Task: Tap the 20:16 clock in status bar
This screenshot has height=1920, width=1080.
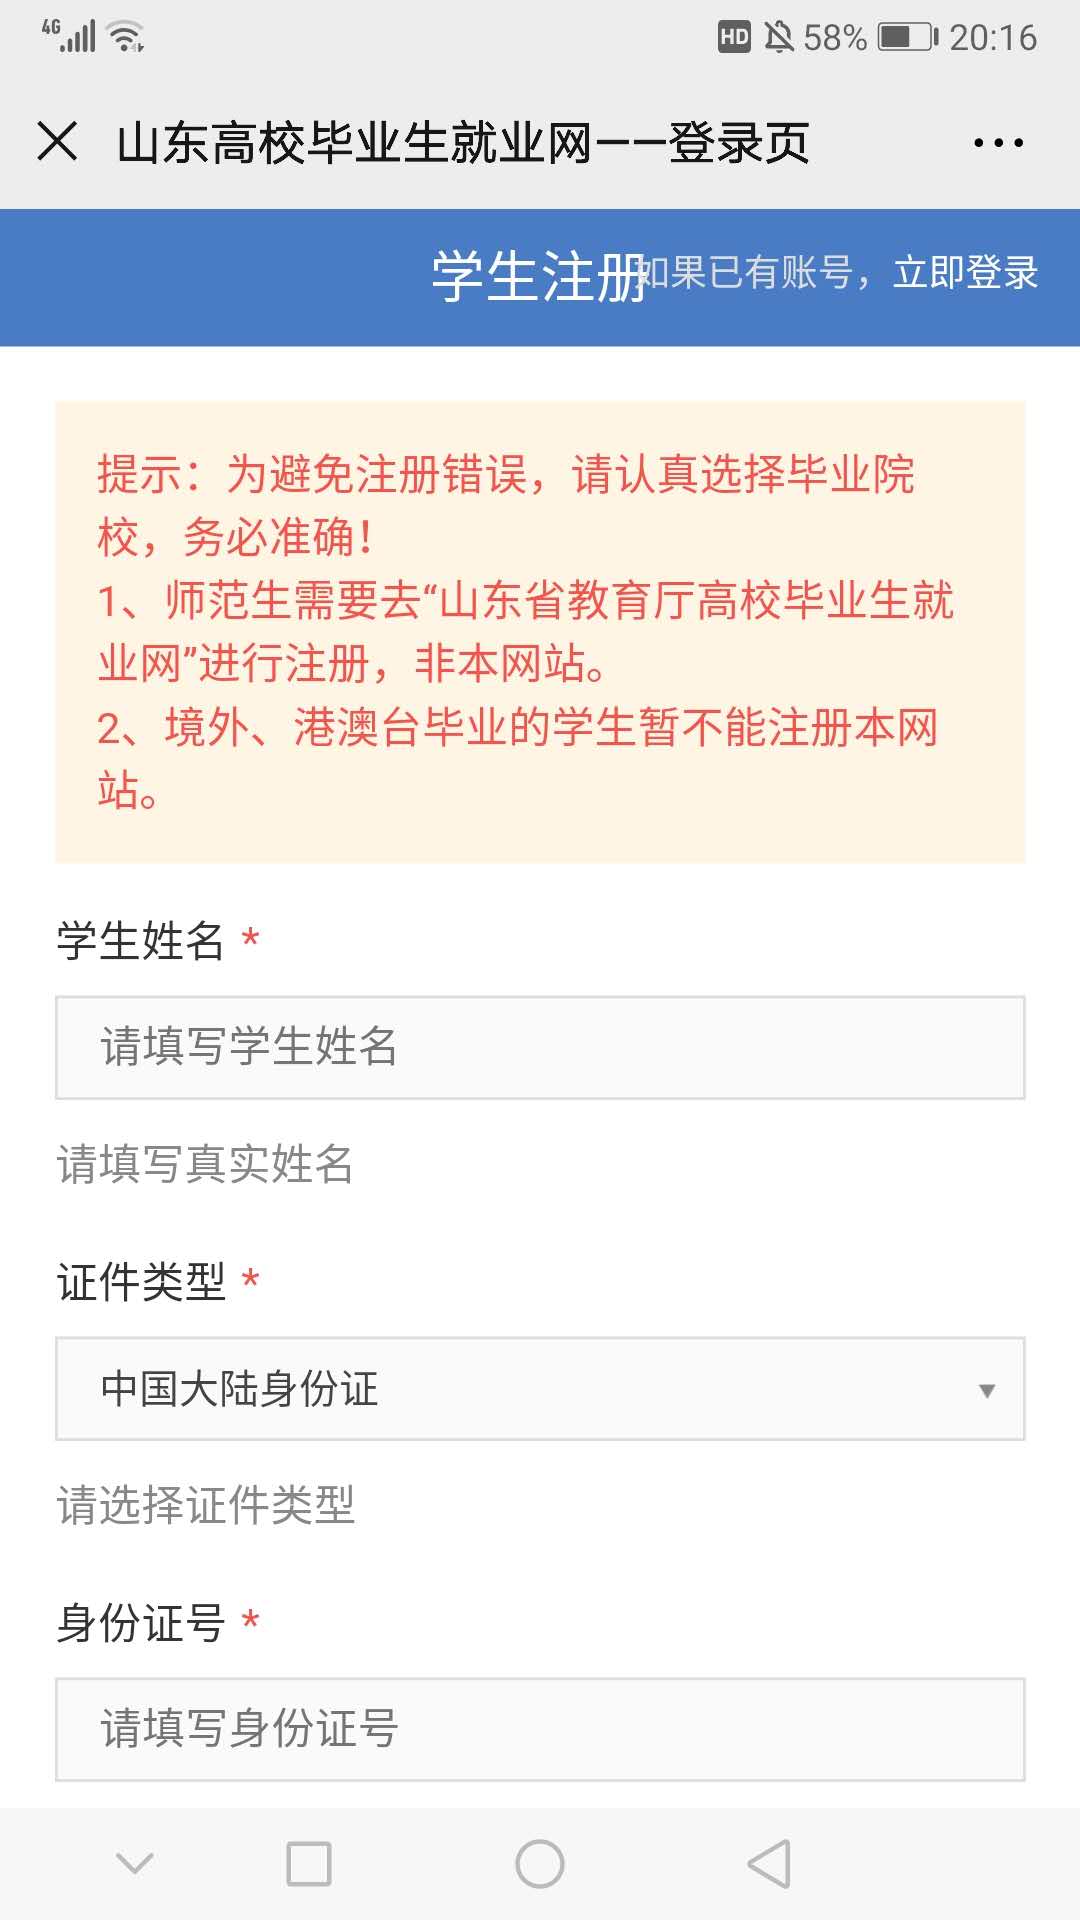Action: [993, 38]
